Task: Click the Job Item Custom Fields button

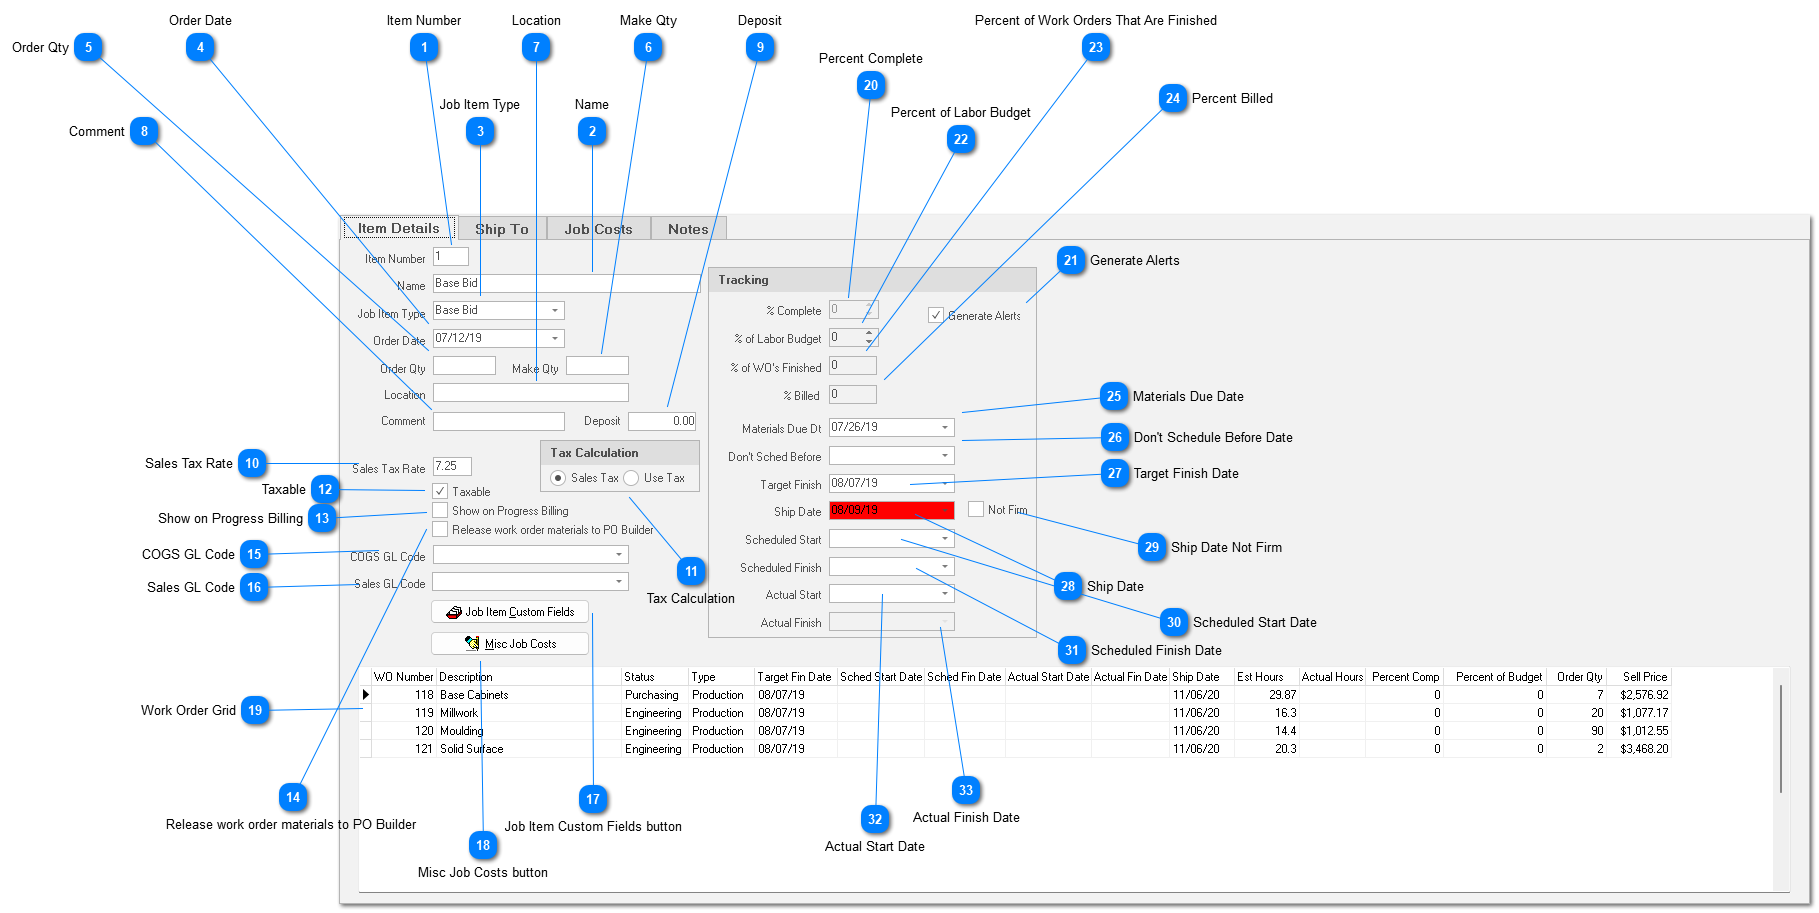Action: pos(510,612)
